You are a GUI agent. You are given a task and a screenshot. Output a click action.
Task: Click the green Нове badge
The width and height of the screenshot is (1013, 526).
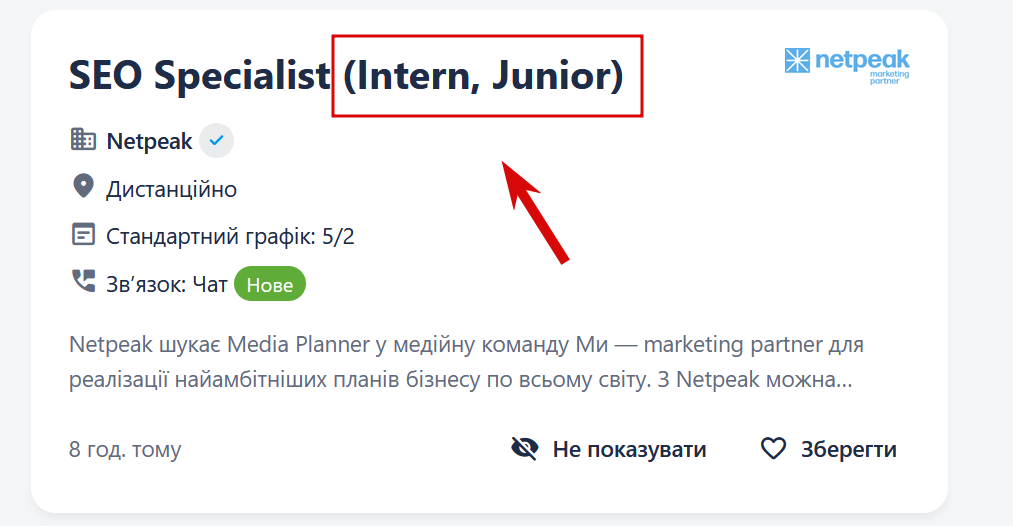(x=269, y=284)
